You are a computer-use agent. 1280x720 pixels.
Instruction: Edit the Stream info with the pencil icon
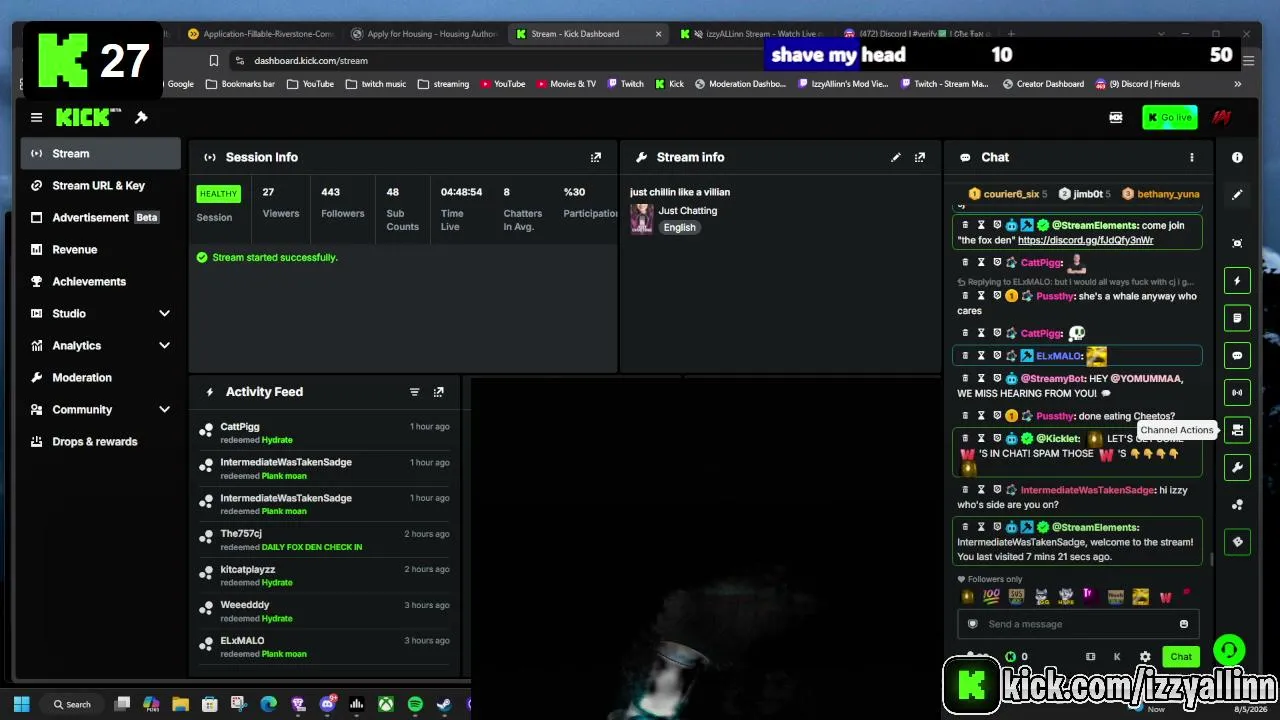pos(896,157)
